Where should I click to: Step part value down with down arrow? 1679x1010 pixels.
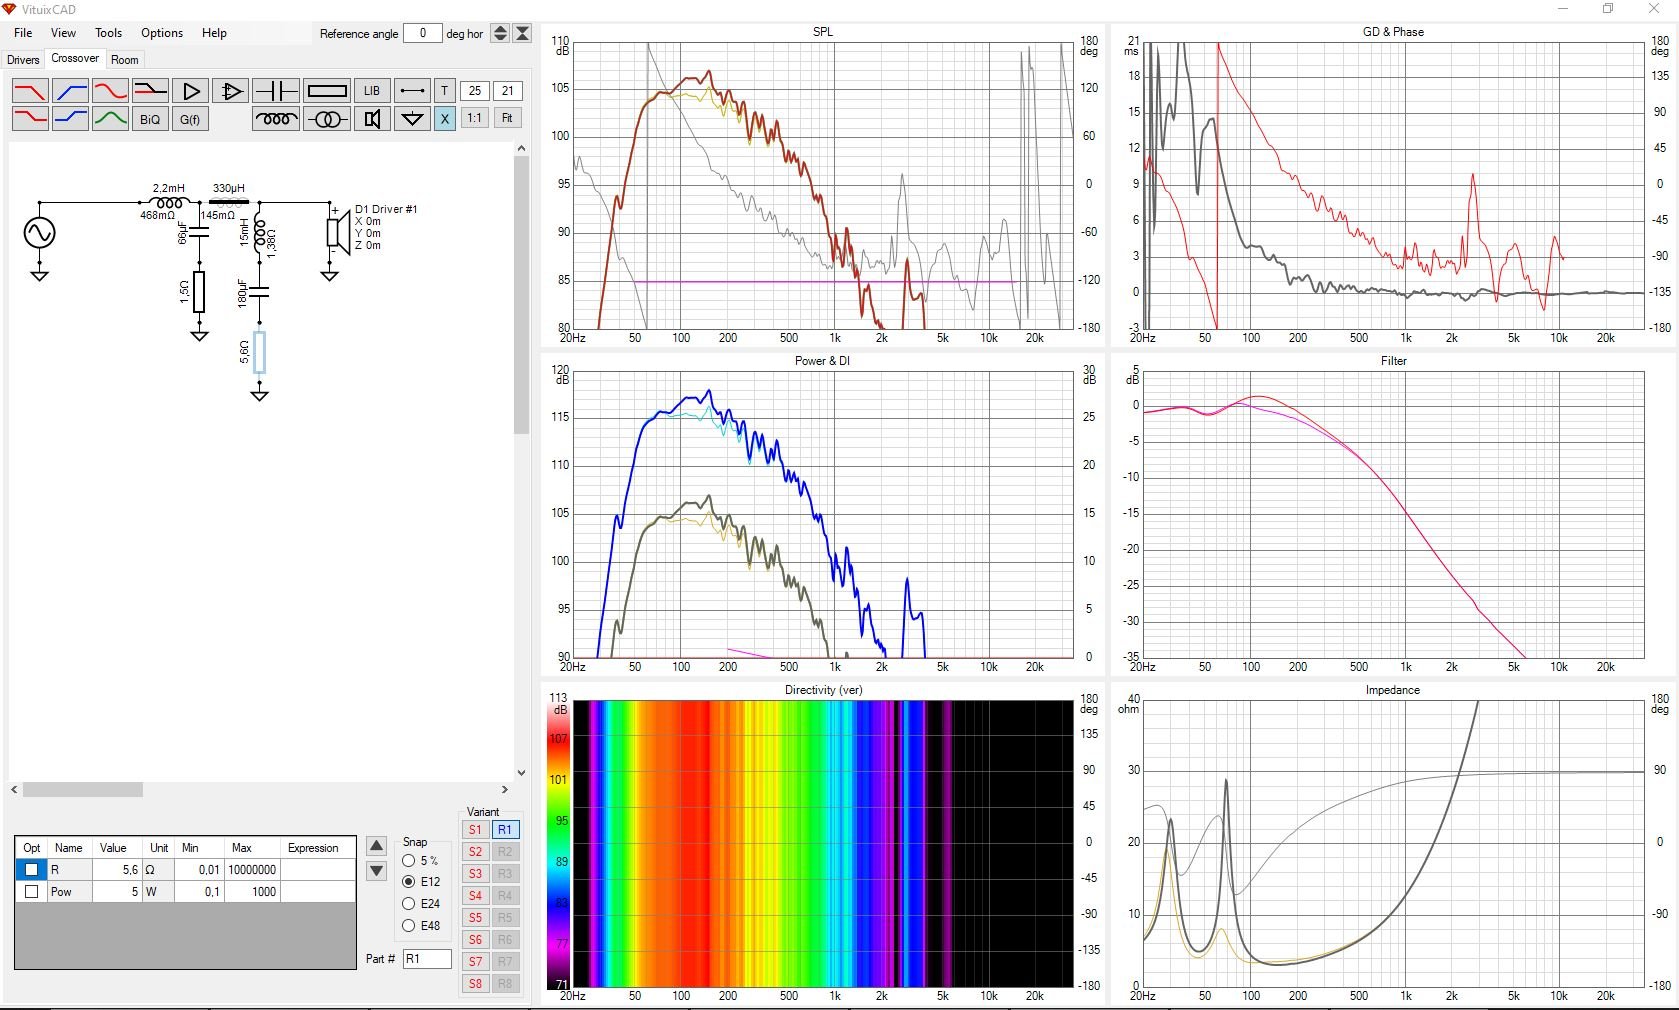[x=377, y=871]
